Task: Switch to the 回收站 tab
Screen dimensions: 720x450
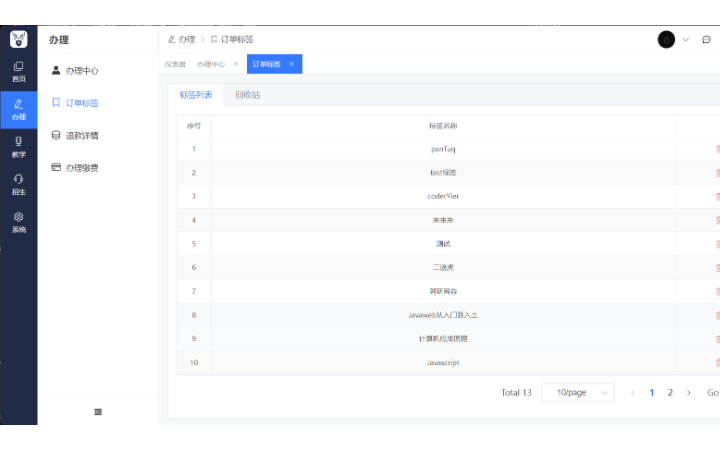Action: coord(247,95)
